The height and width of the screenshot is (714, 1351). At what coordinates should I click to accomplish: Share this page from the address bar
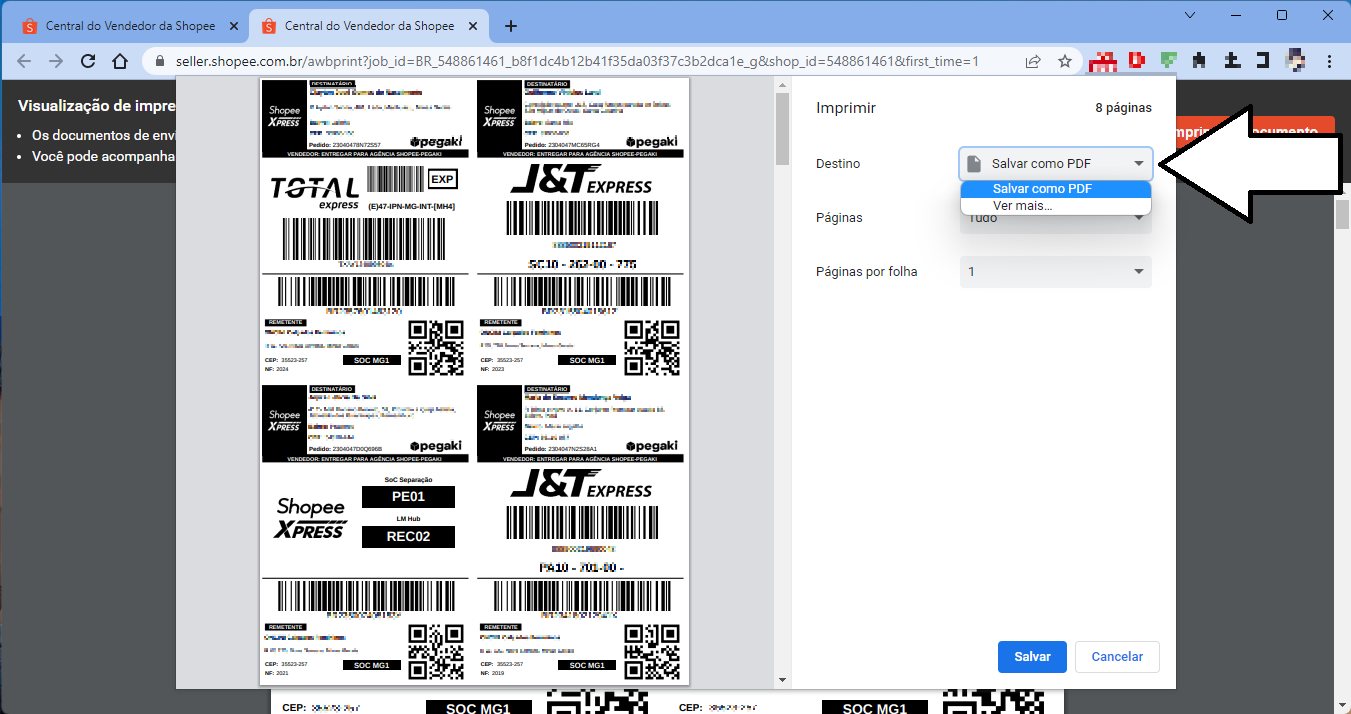tap(1033, 61)
